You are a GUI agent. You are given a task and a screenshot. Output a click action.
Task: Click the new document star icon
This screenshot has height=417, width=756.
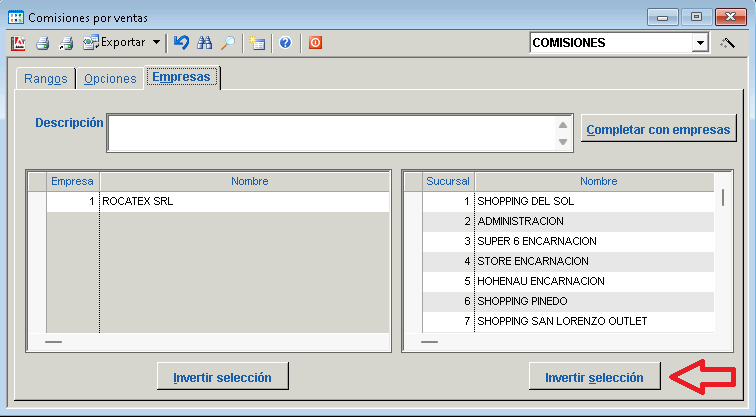[258, 43]
